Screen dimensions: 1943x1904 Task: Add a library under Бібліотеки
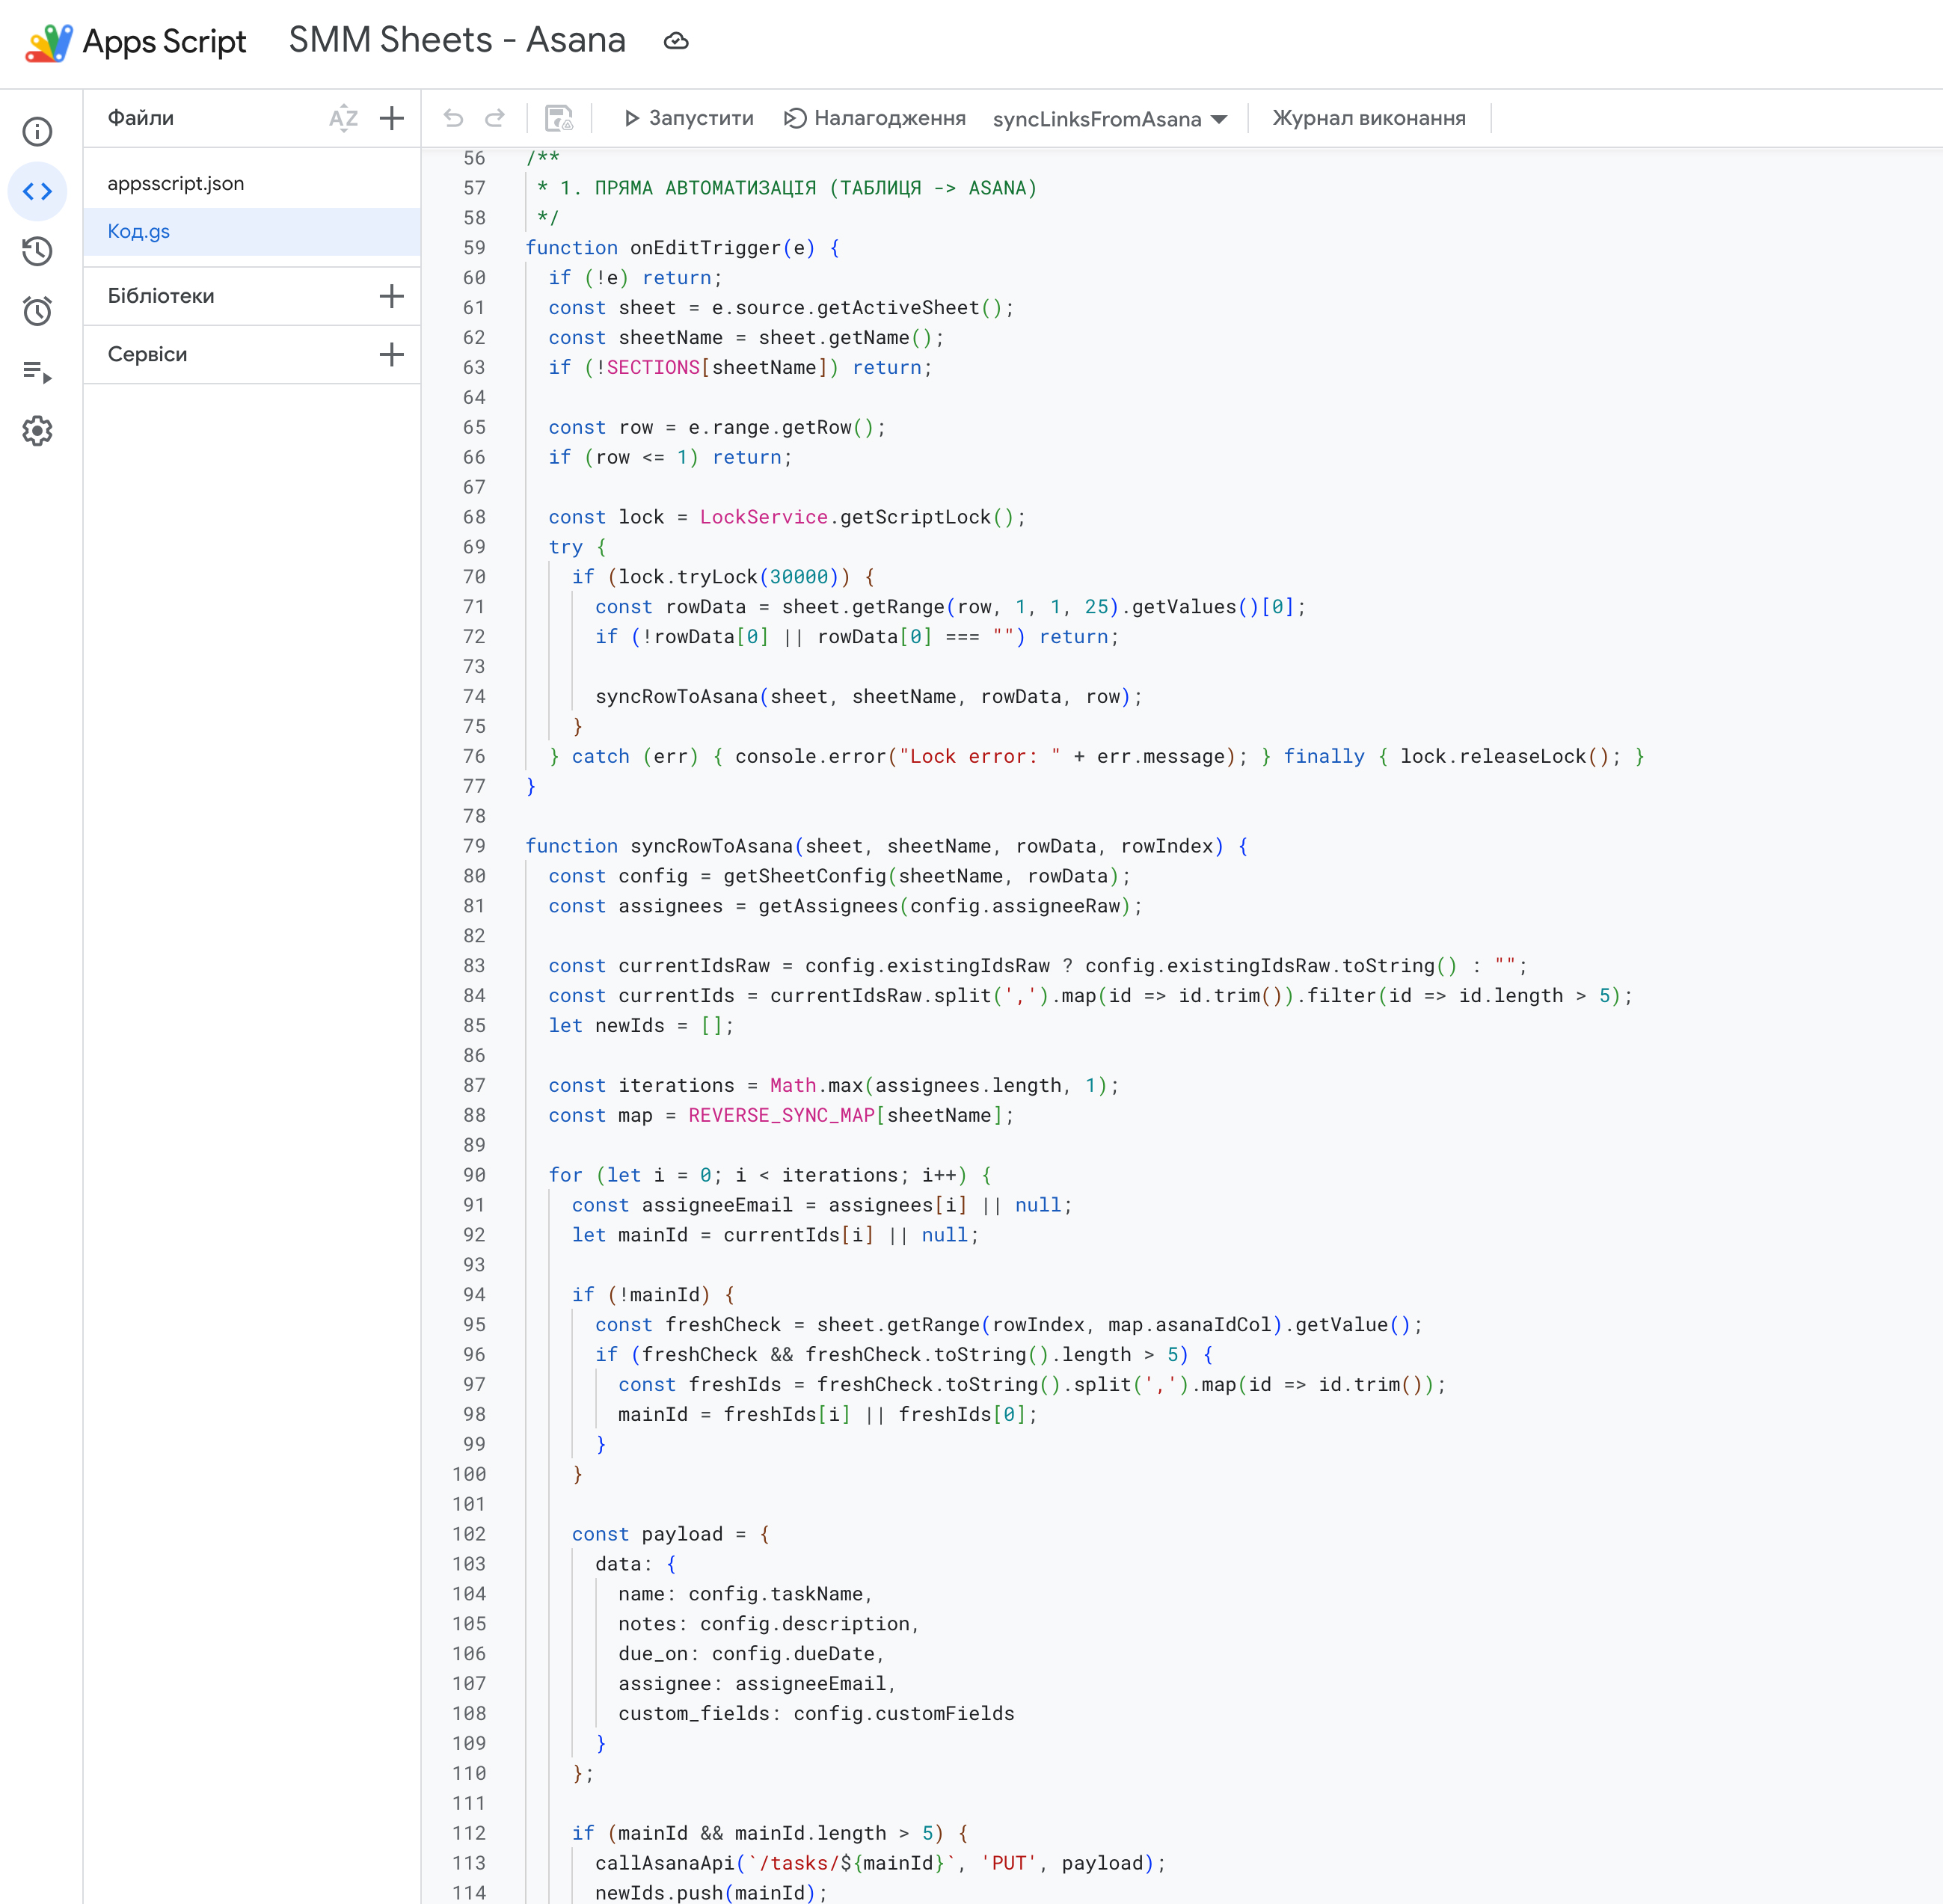pyautogui.click(x=391, y=295)
